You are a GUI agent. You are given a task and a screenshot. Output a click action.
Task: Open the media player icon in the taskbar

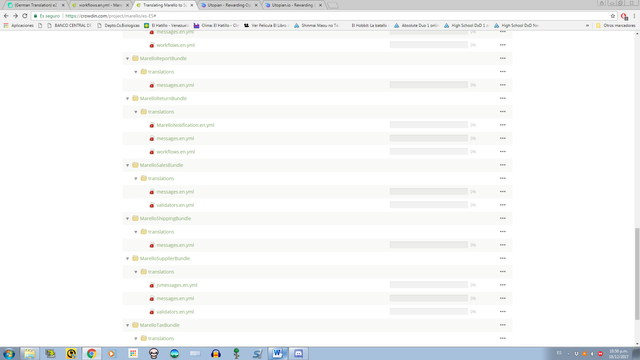112,353
